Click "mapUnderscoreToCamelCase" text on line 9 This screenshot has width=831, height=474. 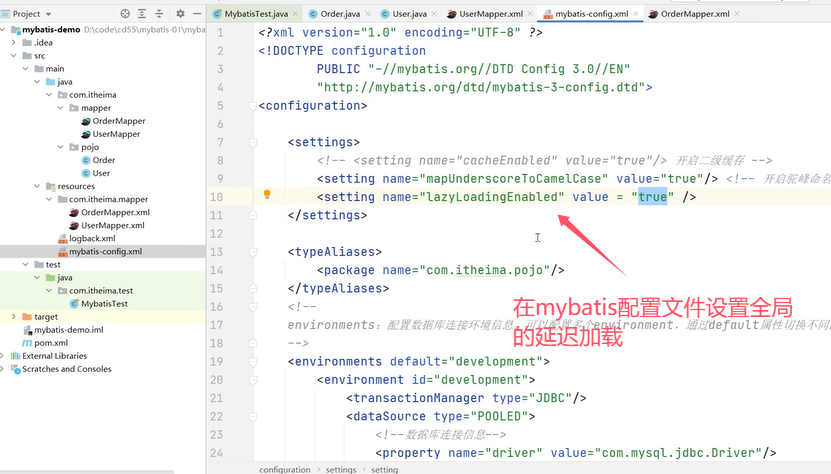pyautogui.click(x=514, y=179)
